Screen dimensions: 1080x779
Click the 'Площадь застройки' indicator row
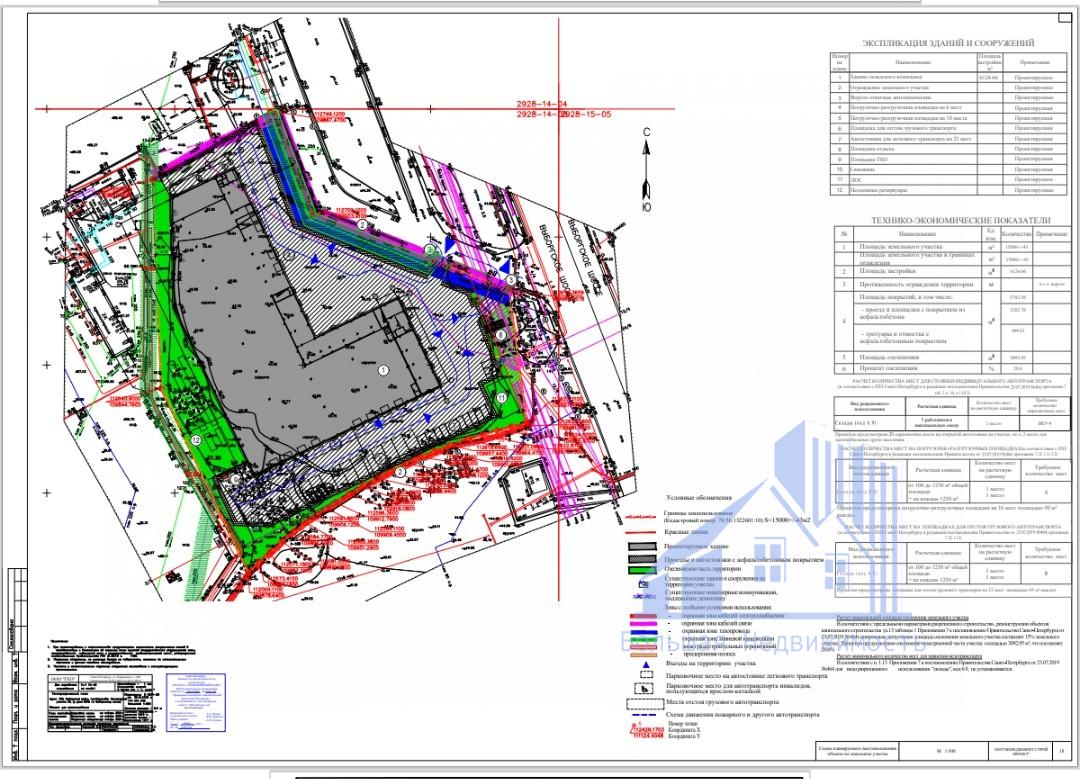coord(952,271)
